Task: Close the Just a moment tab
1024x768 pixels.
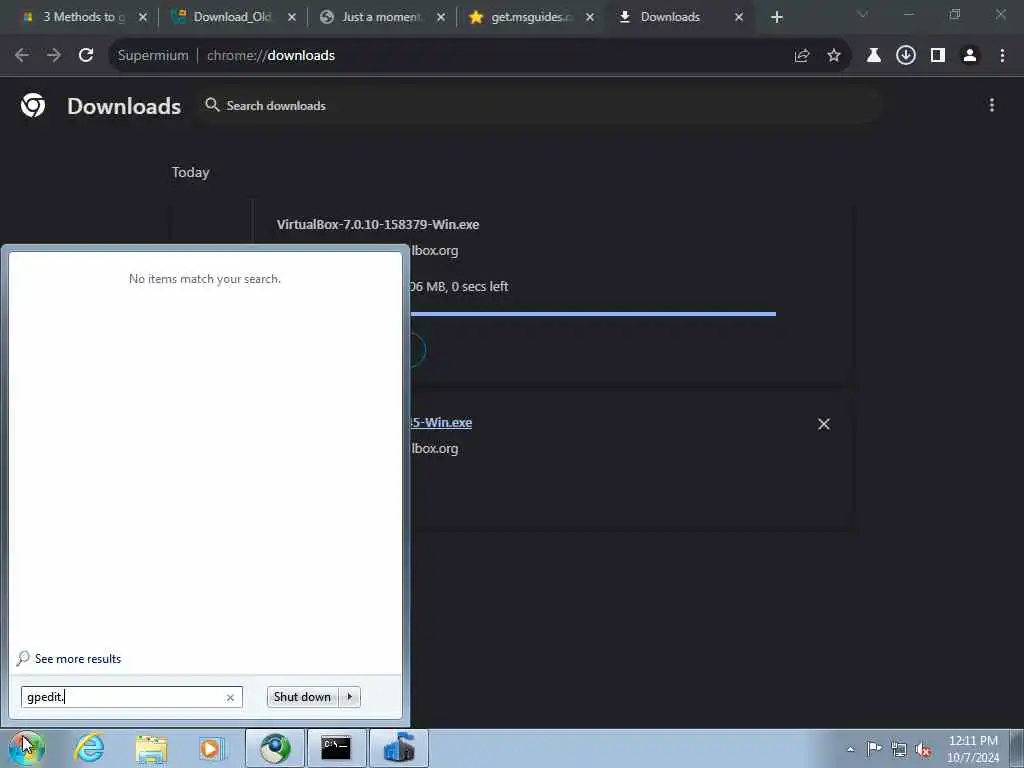Action: [x=441, y=17]
